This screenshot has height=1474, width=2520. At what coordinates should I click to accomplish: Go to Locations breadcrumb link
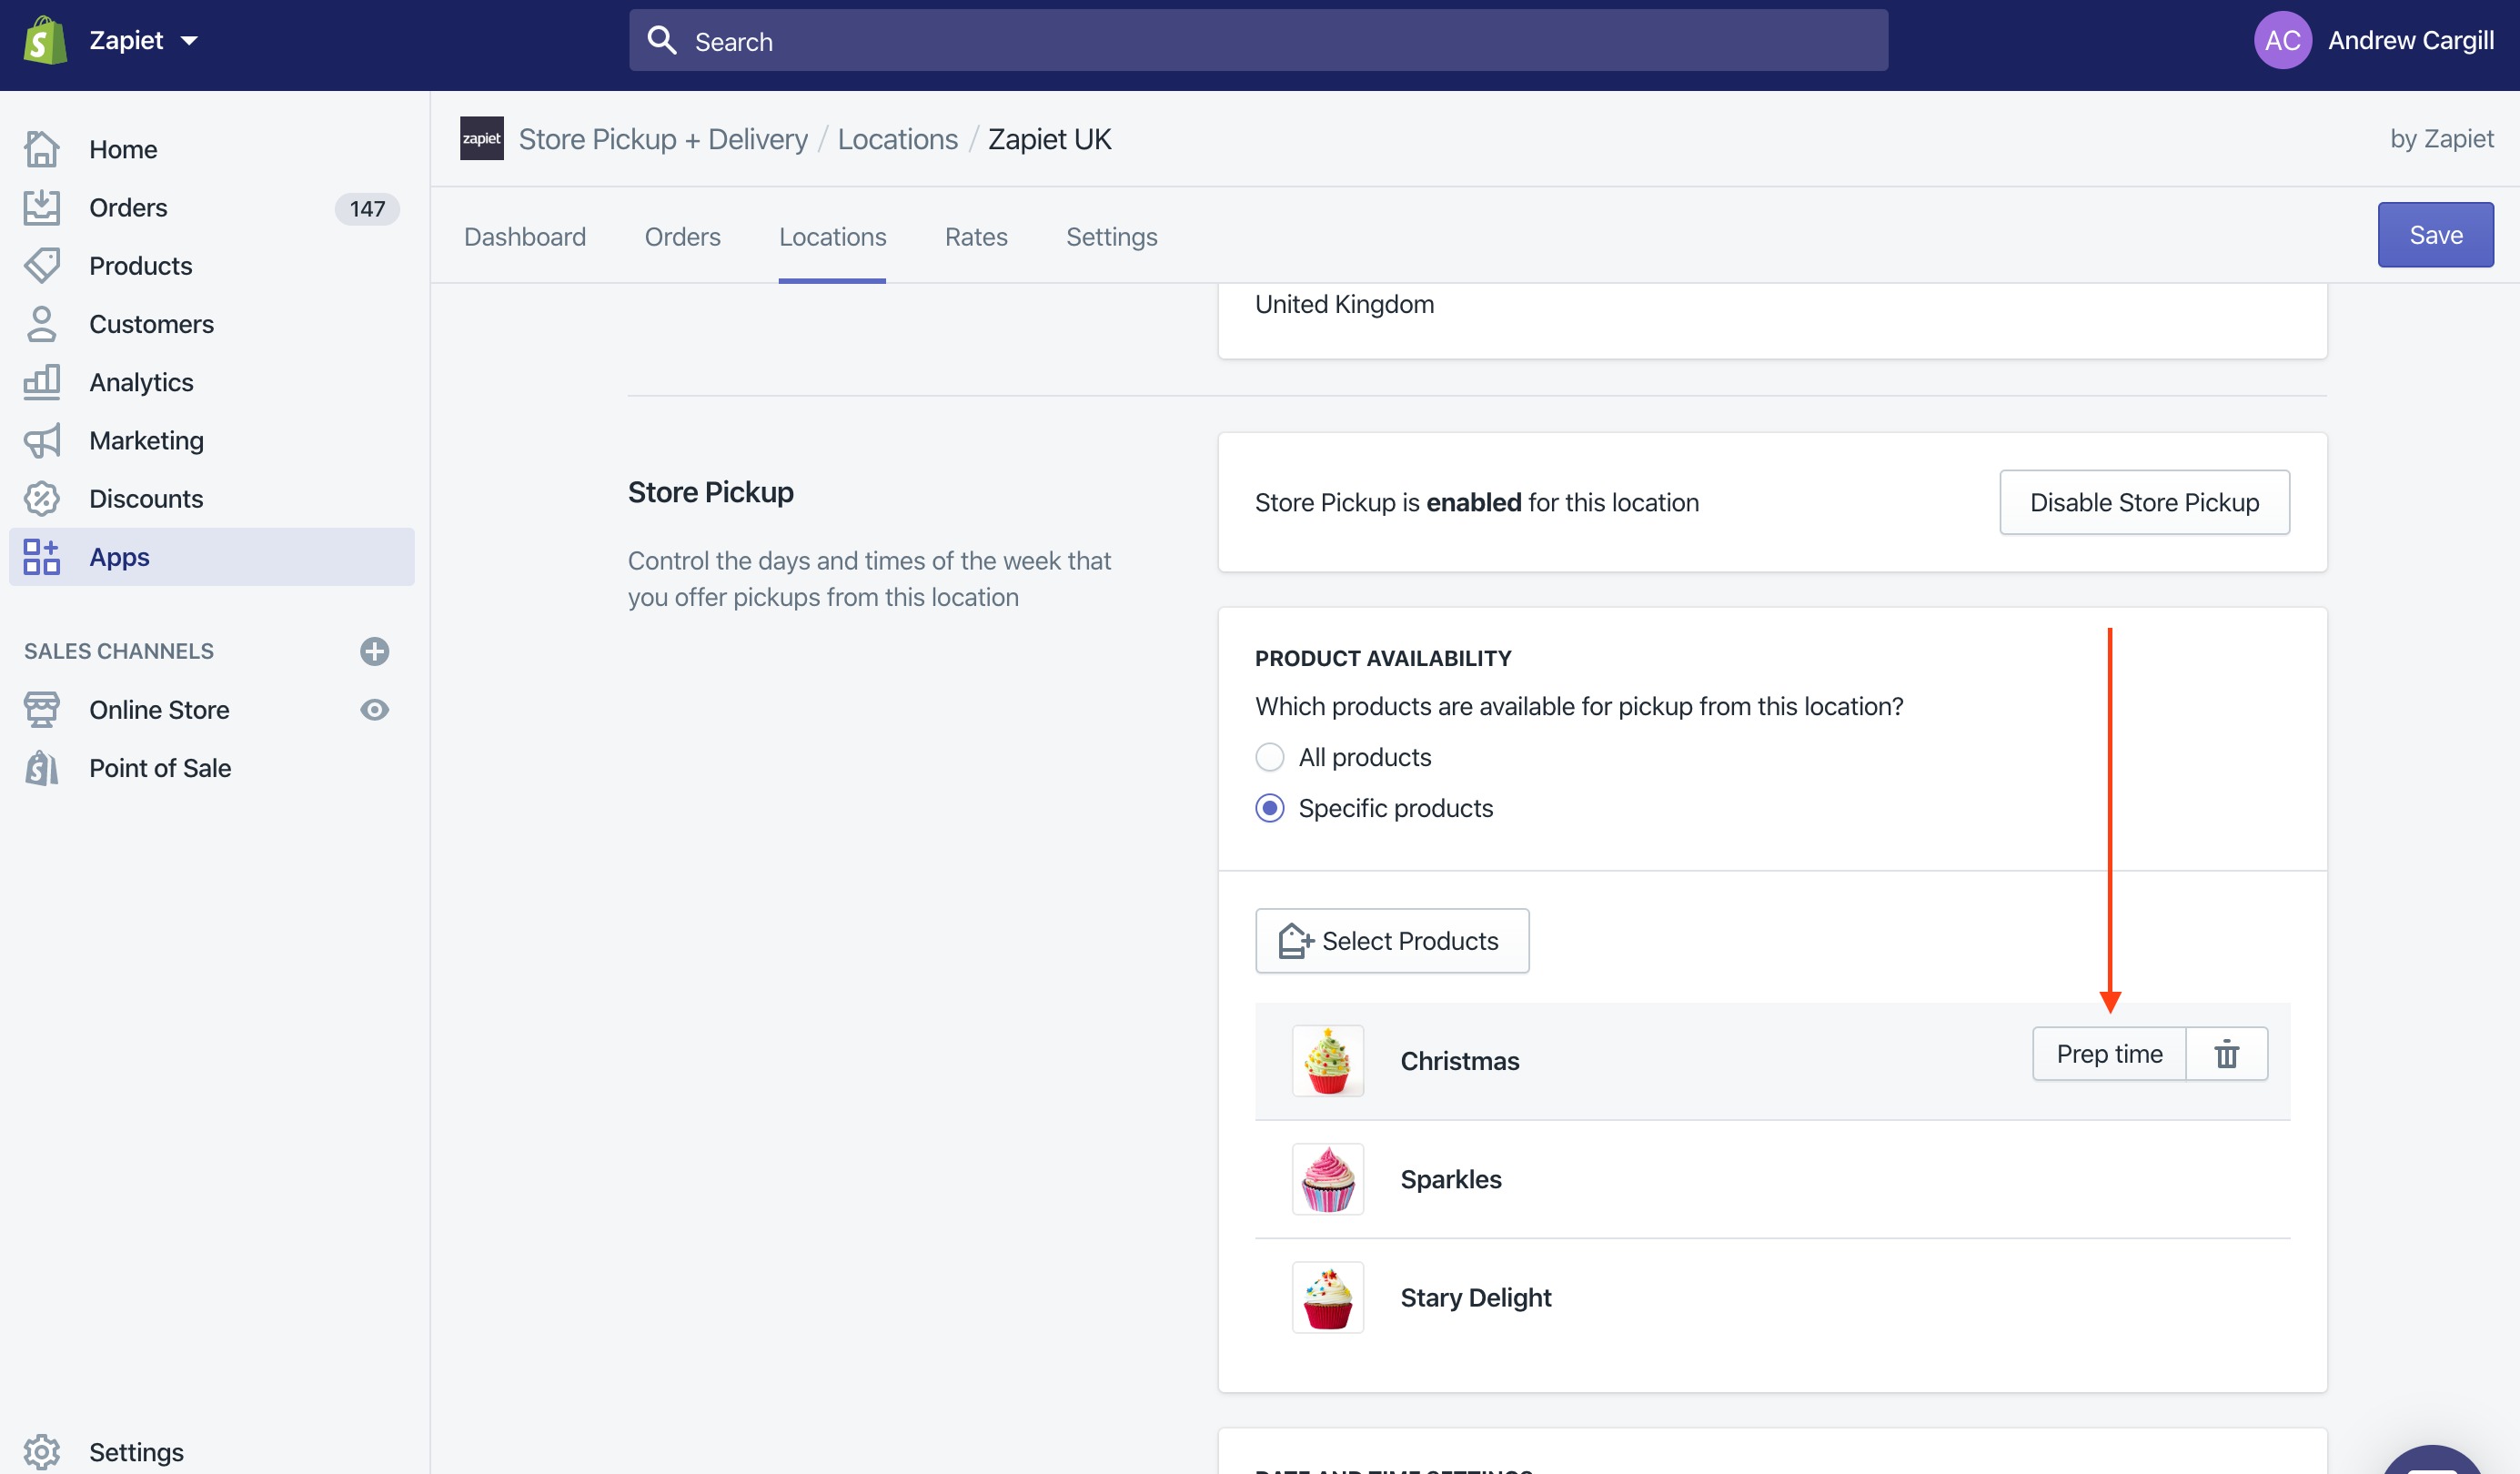[x=897, y=139]
